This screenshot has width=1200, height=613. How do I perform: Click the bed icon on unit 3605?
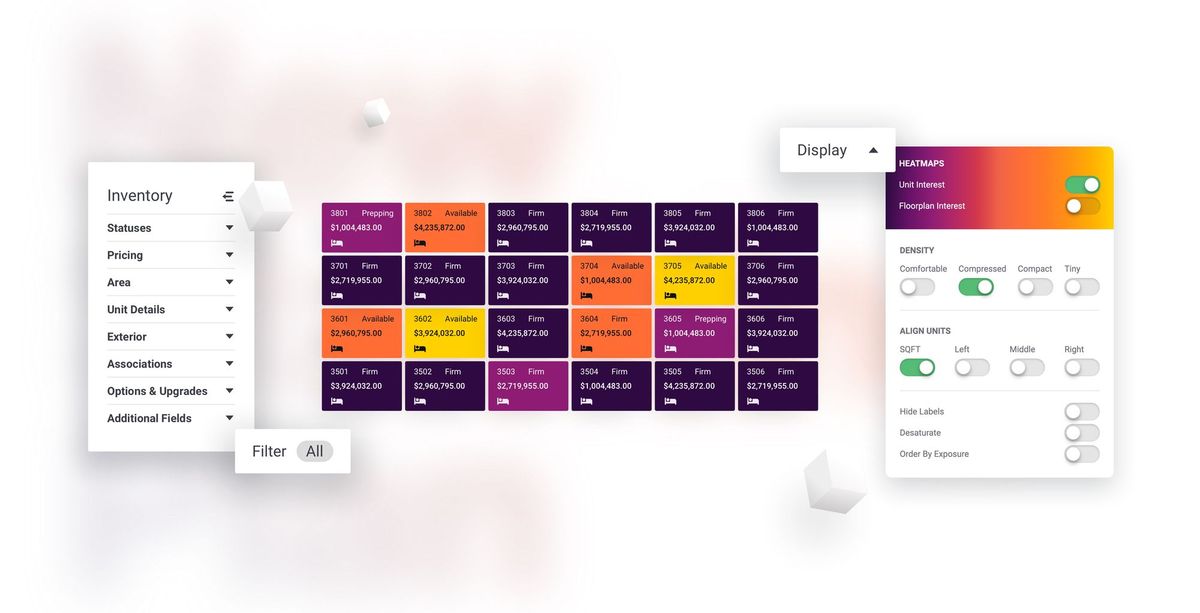(x=671, y=346)
